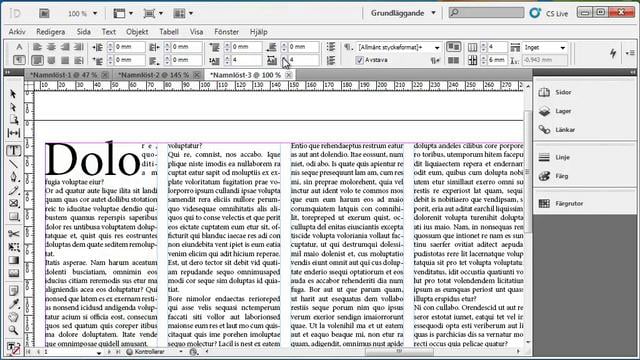Click the Quick Apply lightning icon
Image resolution: width=640 pixels, height=360 pixels.
coord(612,53)
